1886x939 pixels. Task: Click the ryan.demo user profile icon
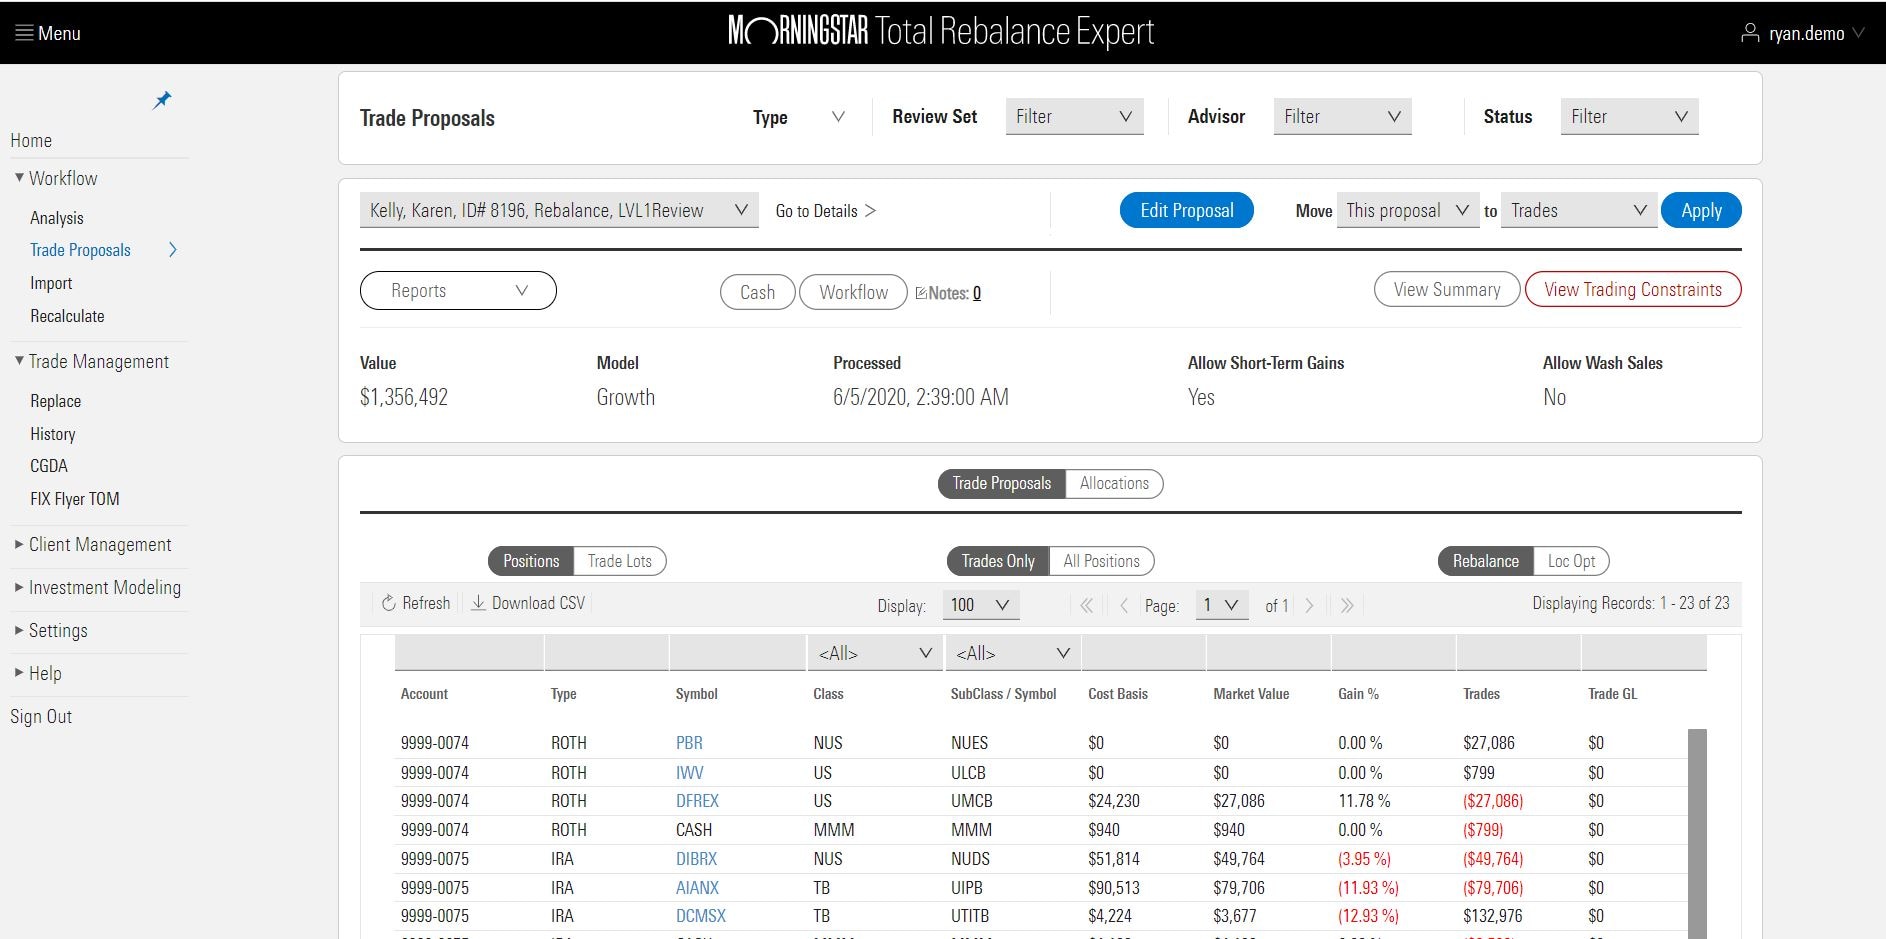coord(1750,33)
